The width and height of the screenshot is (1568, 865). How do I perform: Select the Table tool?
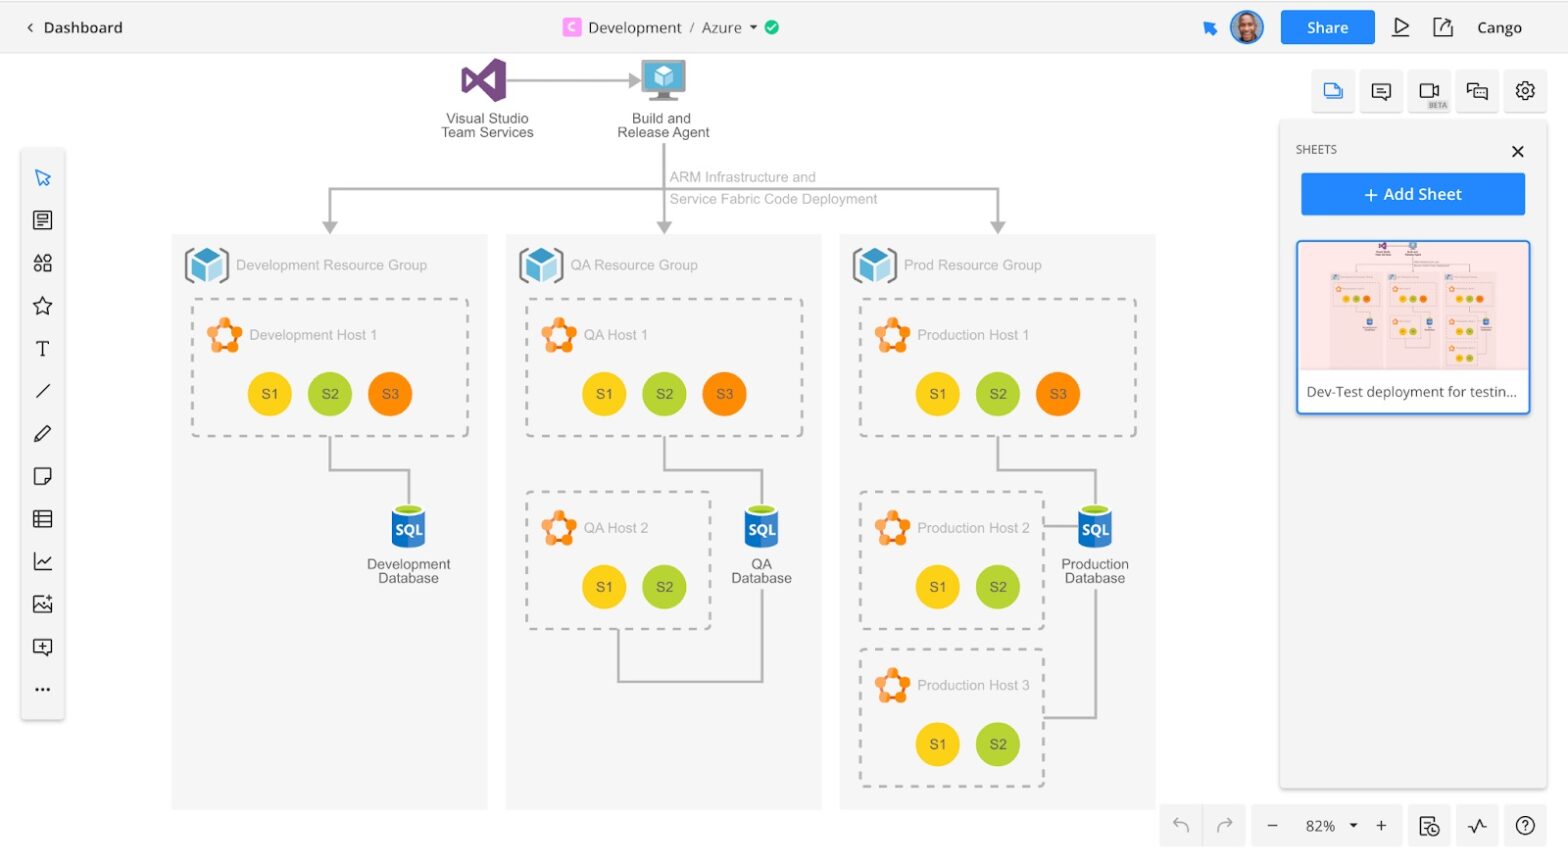[42, 519]
